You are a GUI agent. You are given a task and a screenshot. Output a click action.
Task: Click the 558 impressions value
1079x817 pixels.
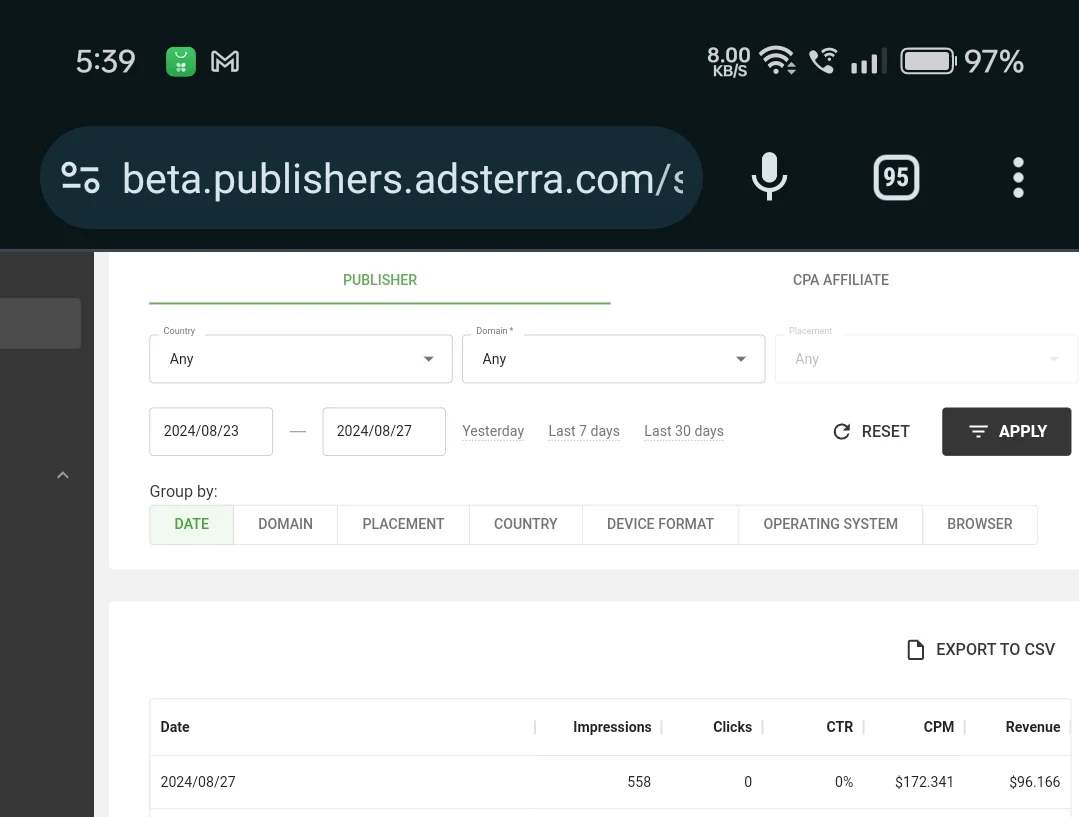[x=639, y=782]
